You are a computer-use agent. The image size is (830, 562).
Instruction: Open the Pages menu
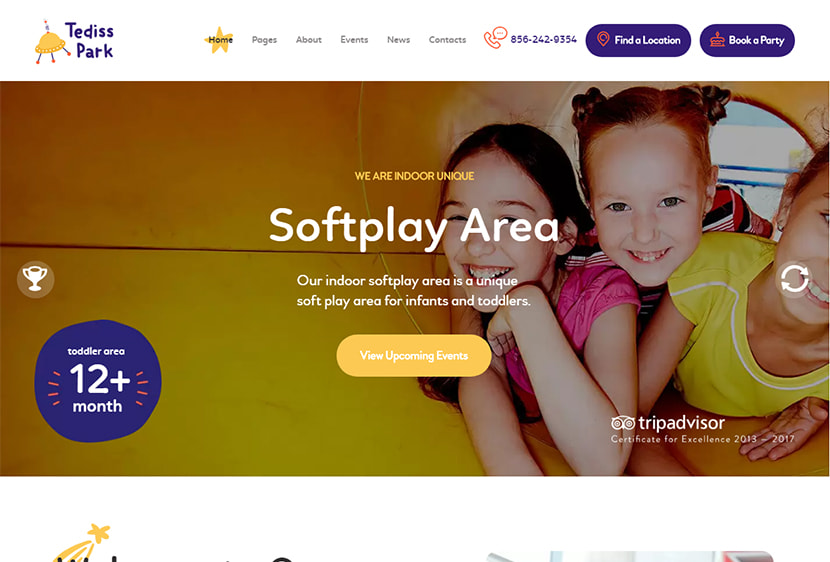pos(264,40)
